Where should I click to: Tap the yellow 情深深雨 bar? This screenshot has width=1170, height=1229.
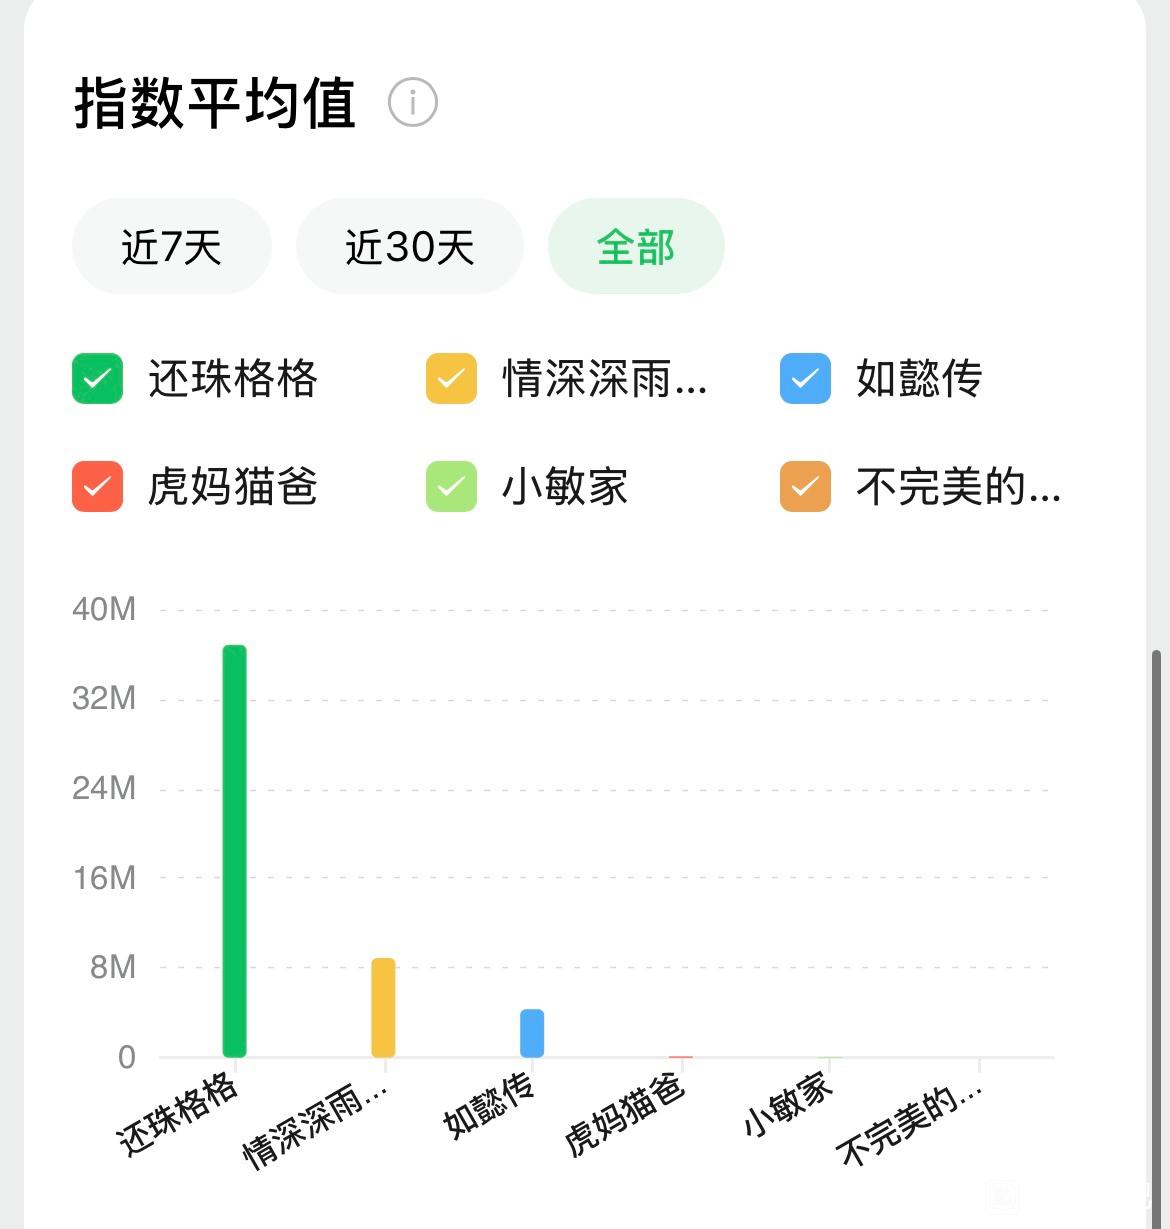pos(383,1007)
